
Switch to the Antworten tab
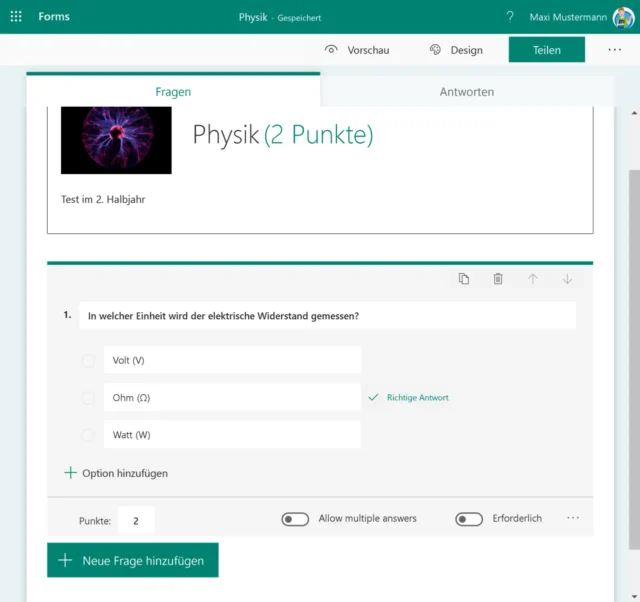tap(467, 92)
